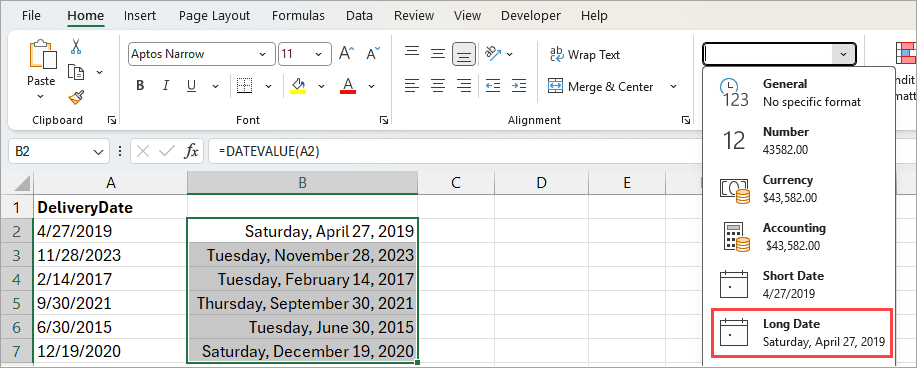Cut selection with scissors icon

click(x=76, y=46)
